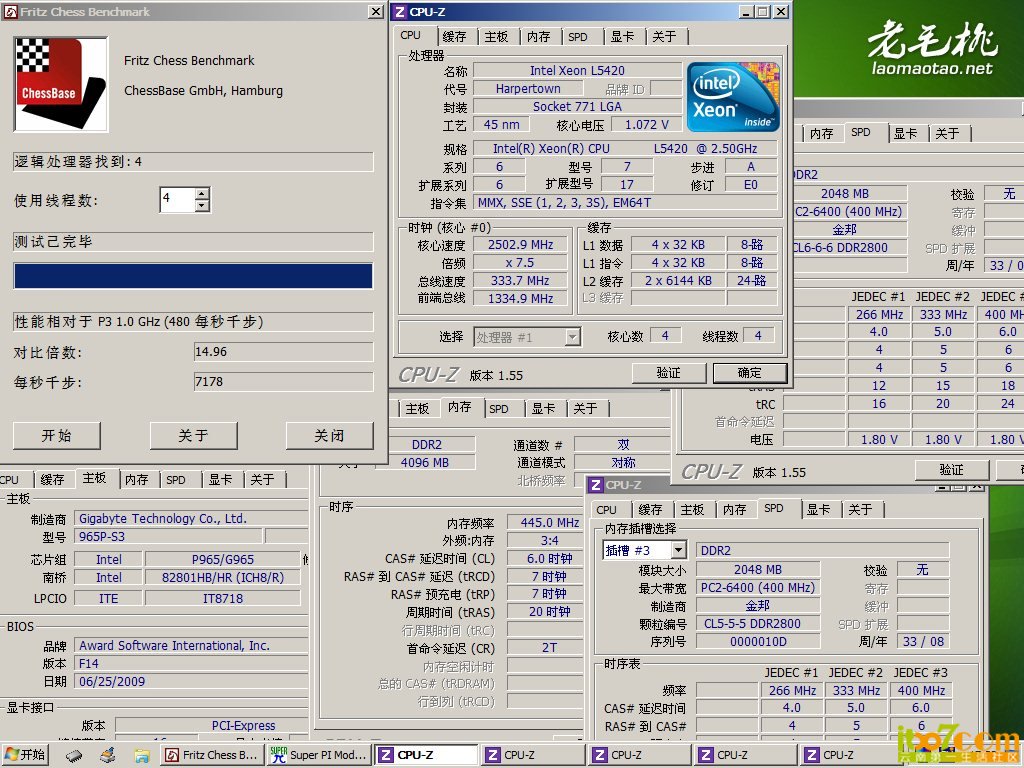This screenshot has width=1024, height=768.
Task: Click the code name Harpertown
Action: [x=528, y=89]
